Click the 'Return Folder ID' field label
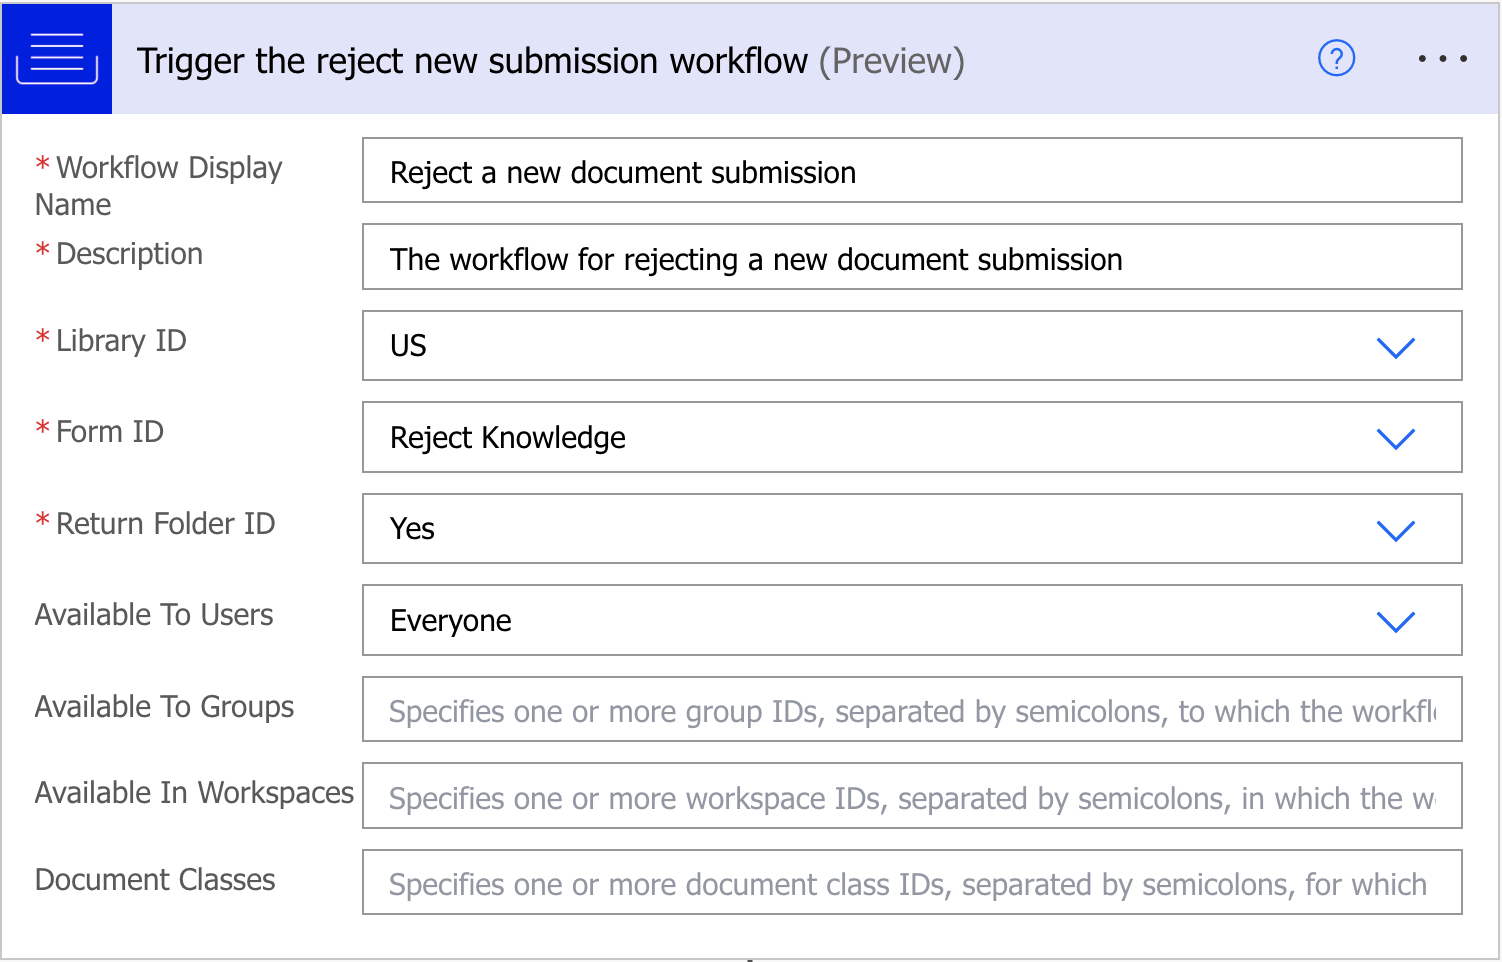 tap(165, 524)
